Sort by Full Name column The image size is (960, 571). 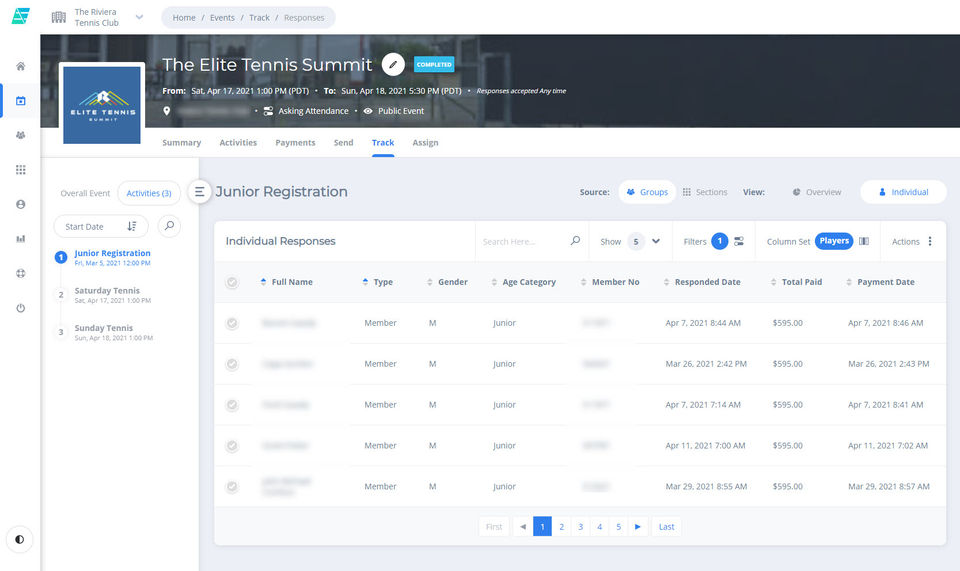287,282
